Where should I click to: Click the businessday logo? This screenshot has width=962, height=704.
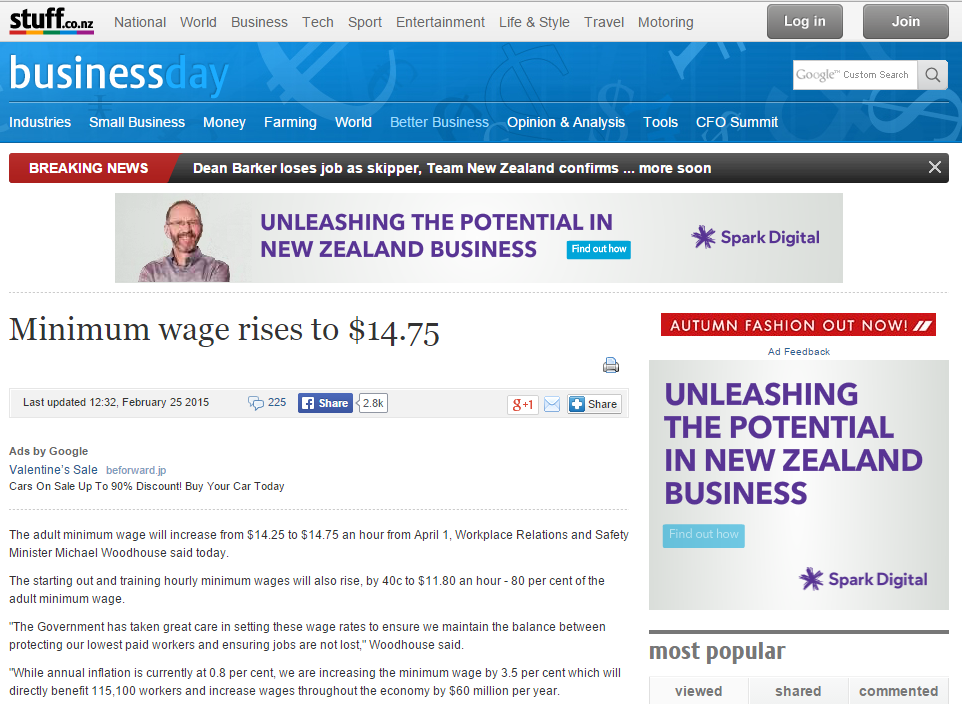coord(119,75)
